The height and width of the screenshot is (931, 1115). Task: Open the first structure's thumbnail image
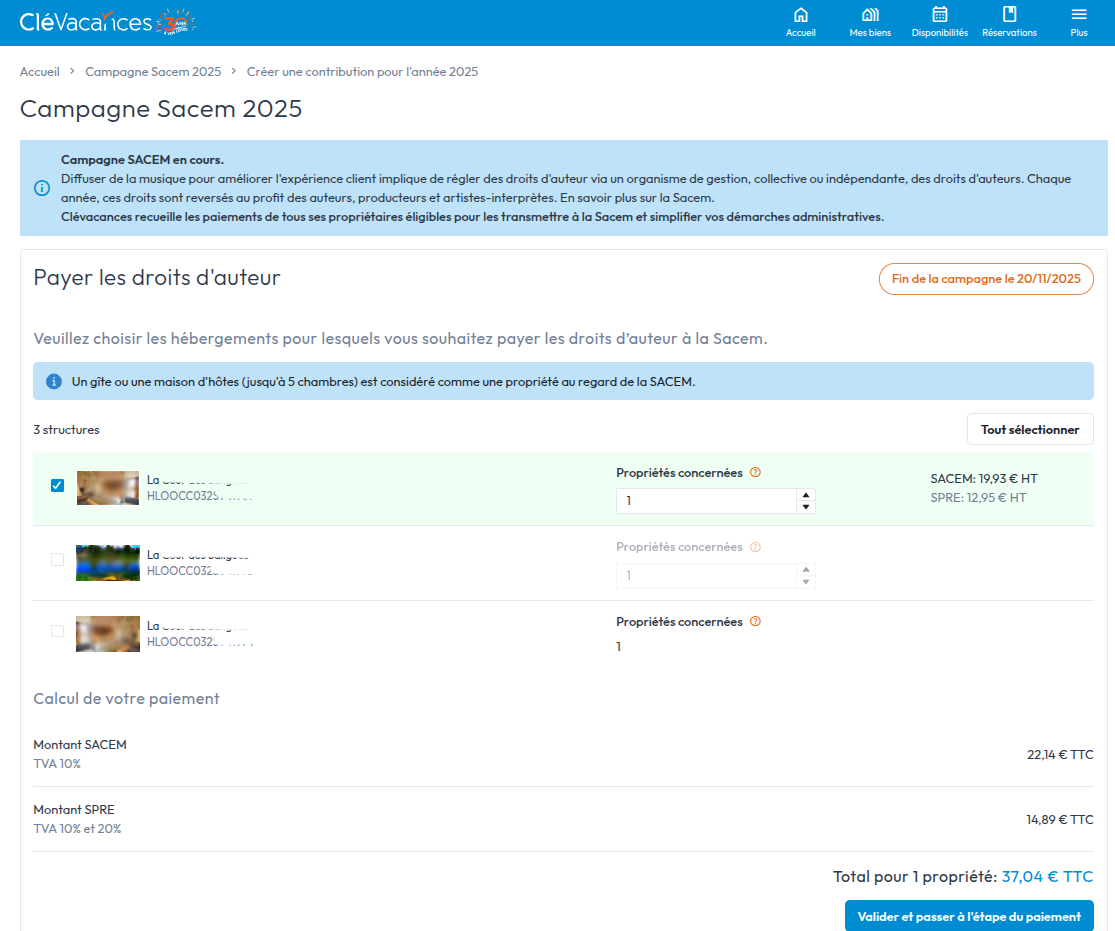click(107, 488)
